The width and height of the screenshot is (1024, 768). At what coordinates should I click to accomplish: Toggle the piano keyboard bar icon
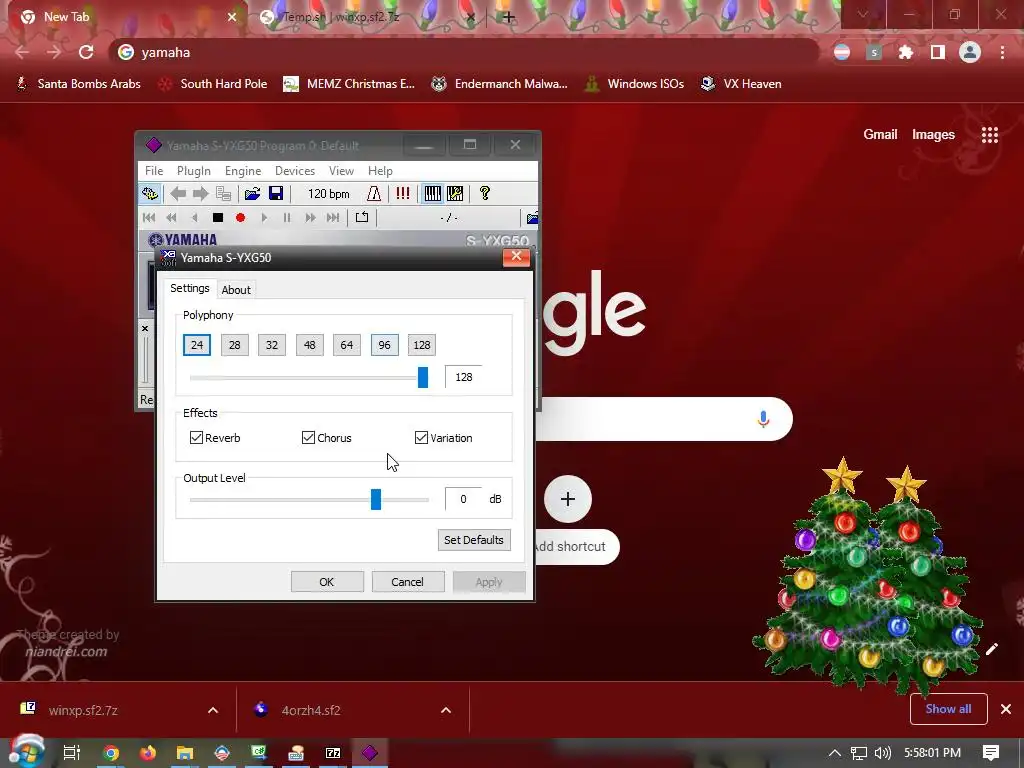(432, 194)
